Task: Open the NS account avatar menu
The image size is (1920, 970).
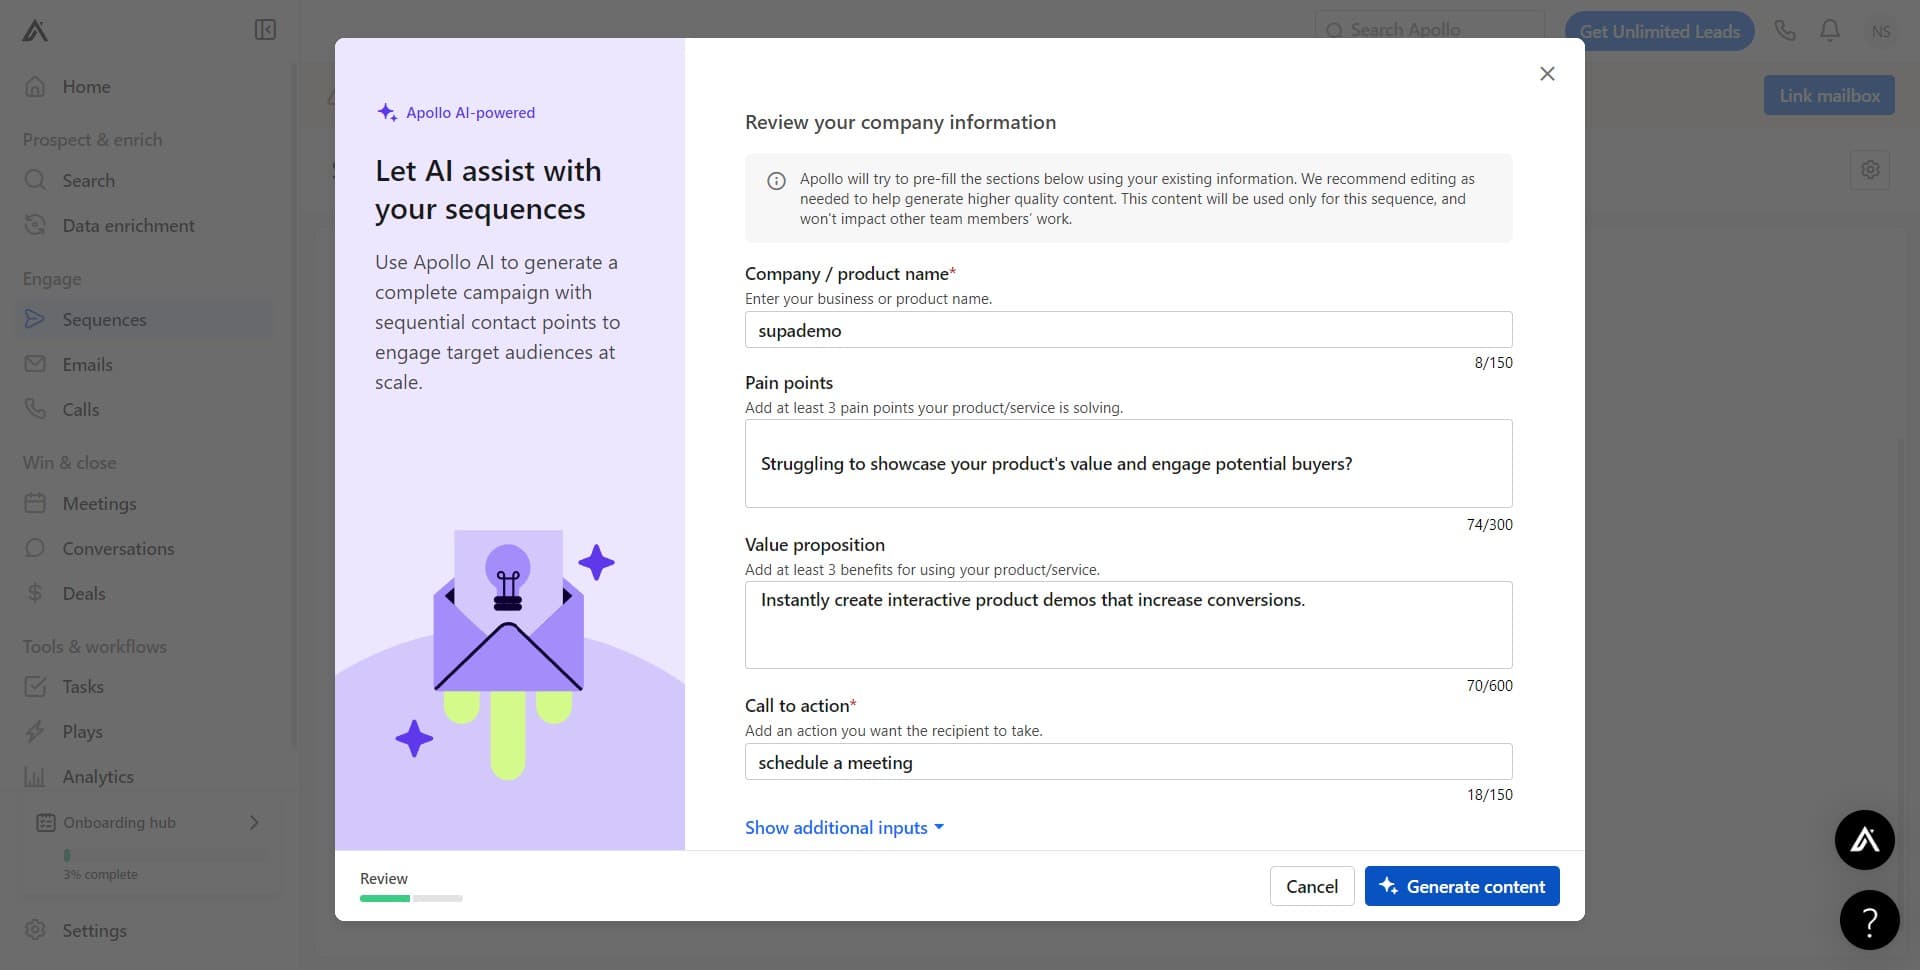Action: pyautogui.click(x=1881, y=31)
